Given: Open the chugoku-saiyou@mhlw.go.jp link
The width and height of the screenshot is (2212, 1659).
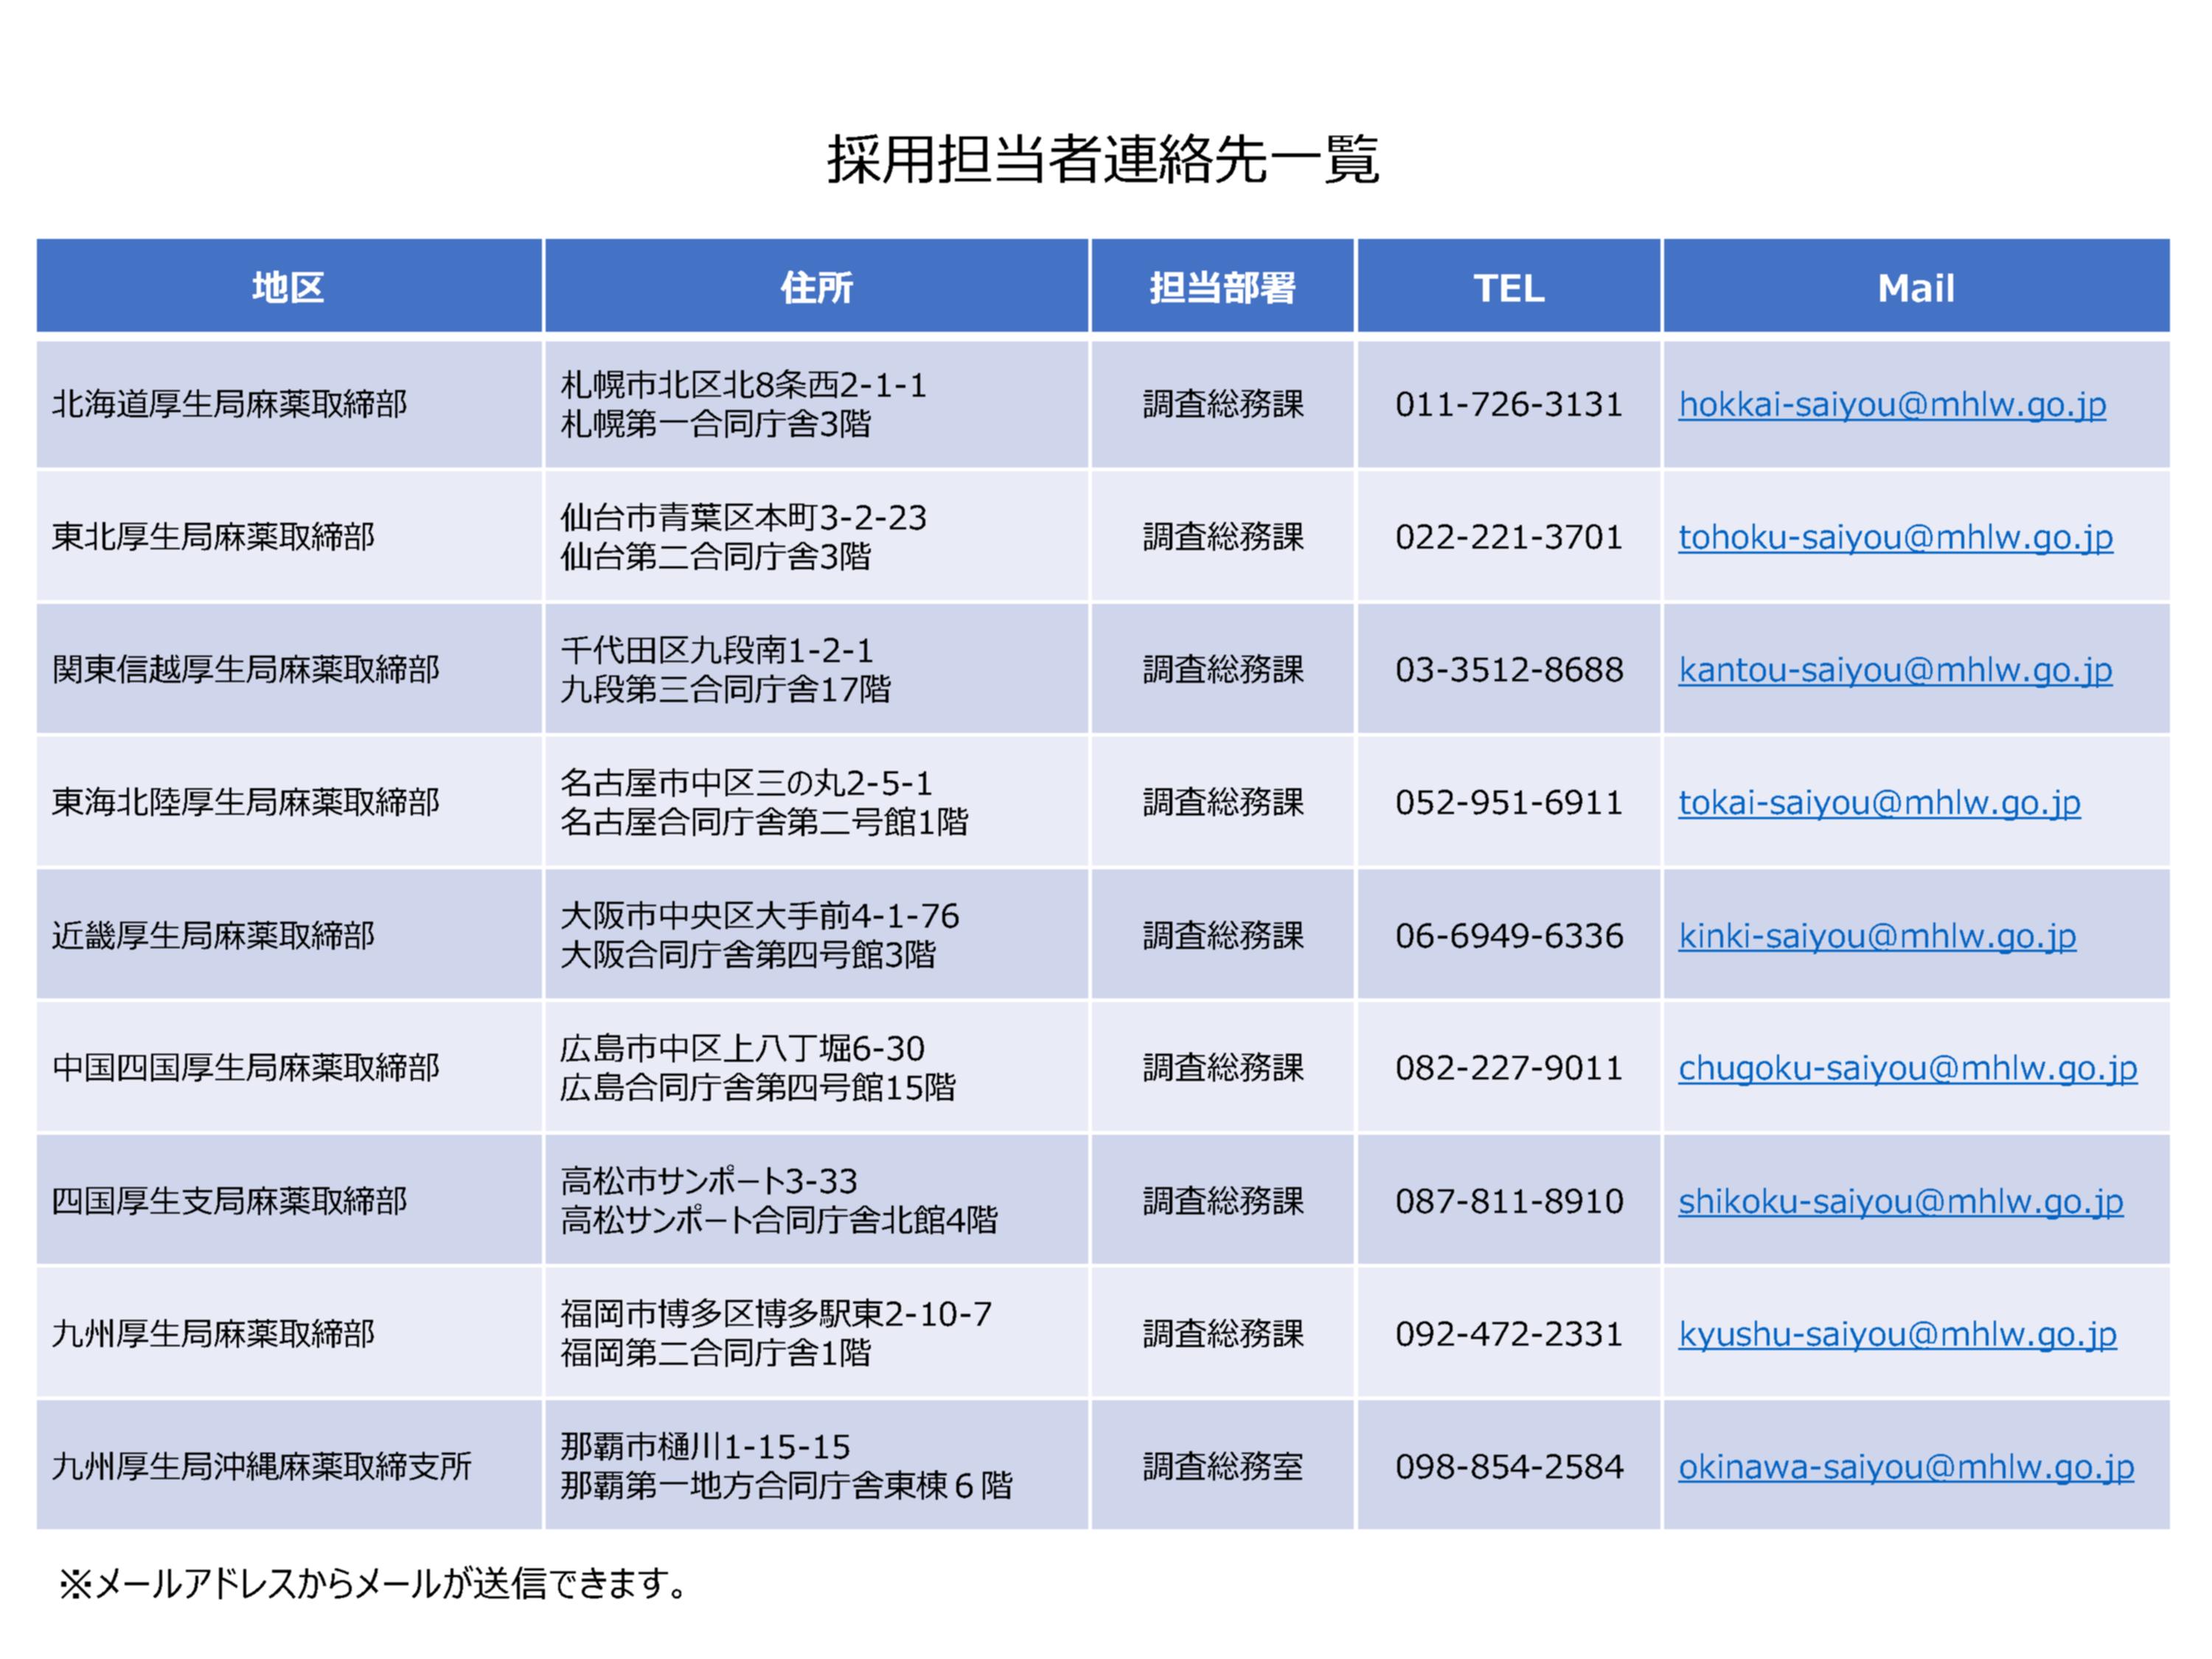Looking at the screenshot, I should click(1907, 1068).
